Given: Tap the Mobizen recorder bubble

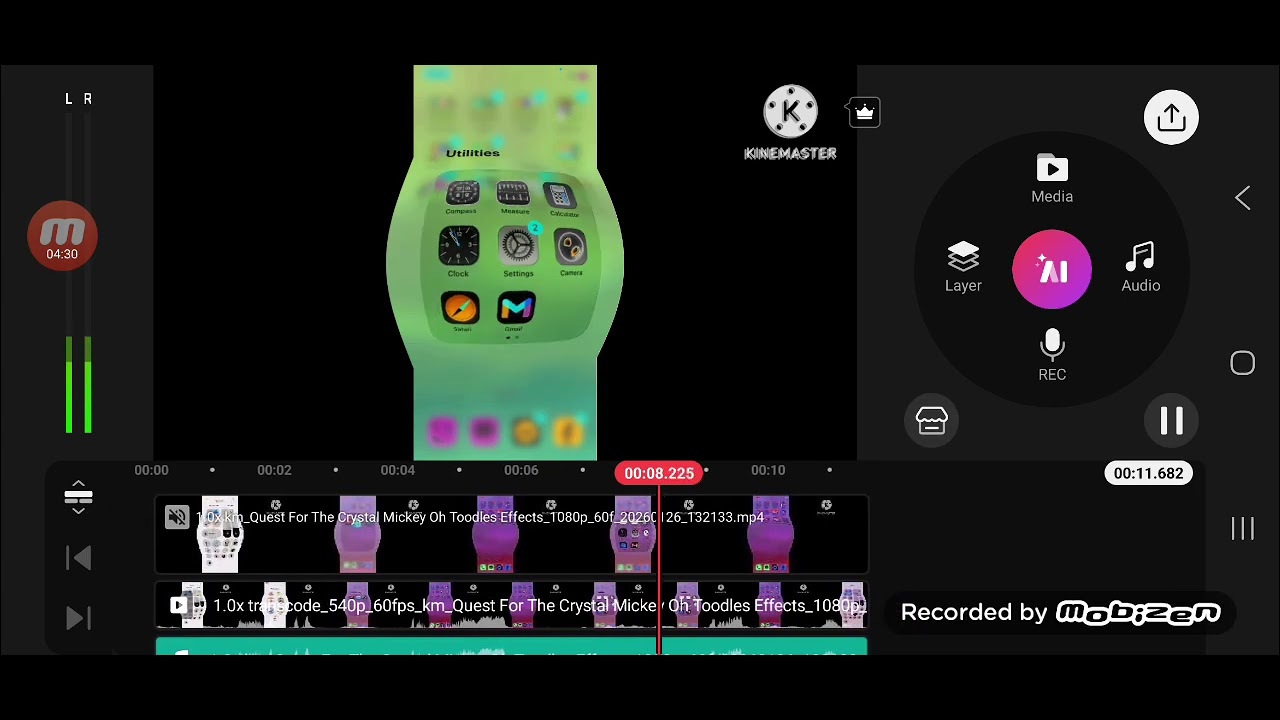Looking at the screenshot, I should point(62,236).
